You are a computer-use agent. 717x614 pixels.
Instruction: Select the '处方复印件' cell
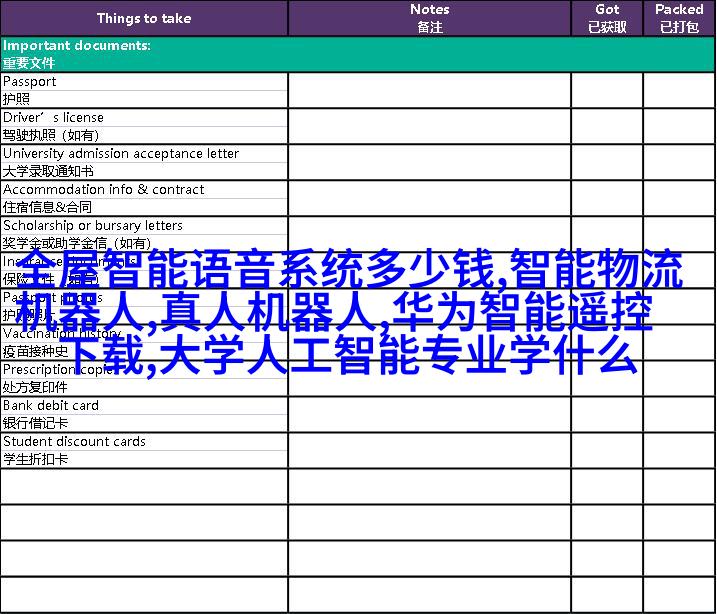click(144, 387)
